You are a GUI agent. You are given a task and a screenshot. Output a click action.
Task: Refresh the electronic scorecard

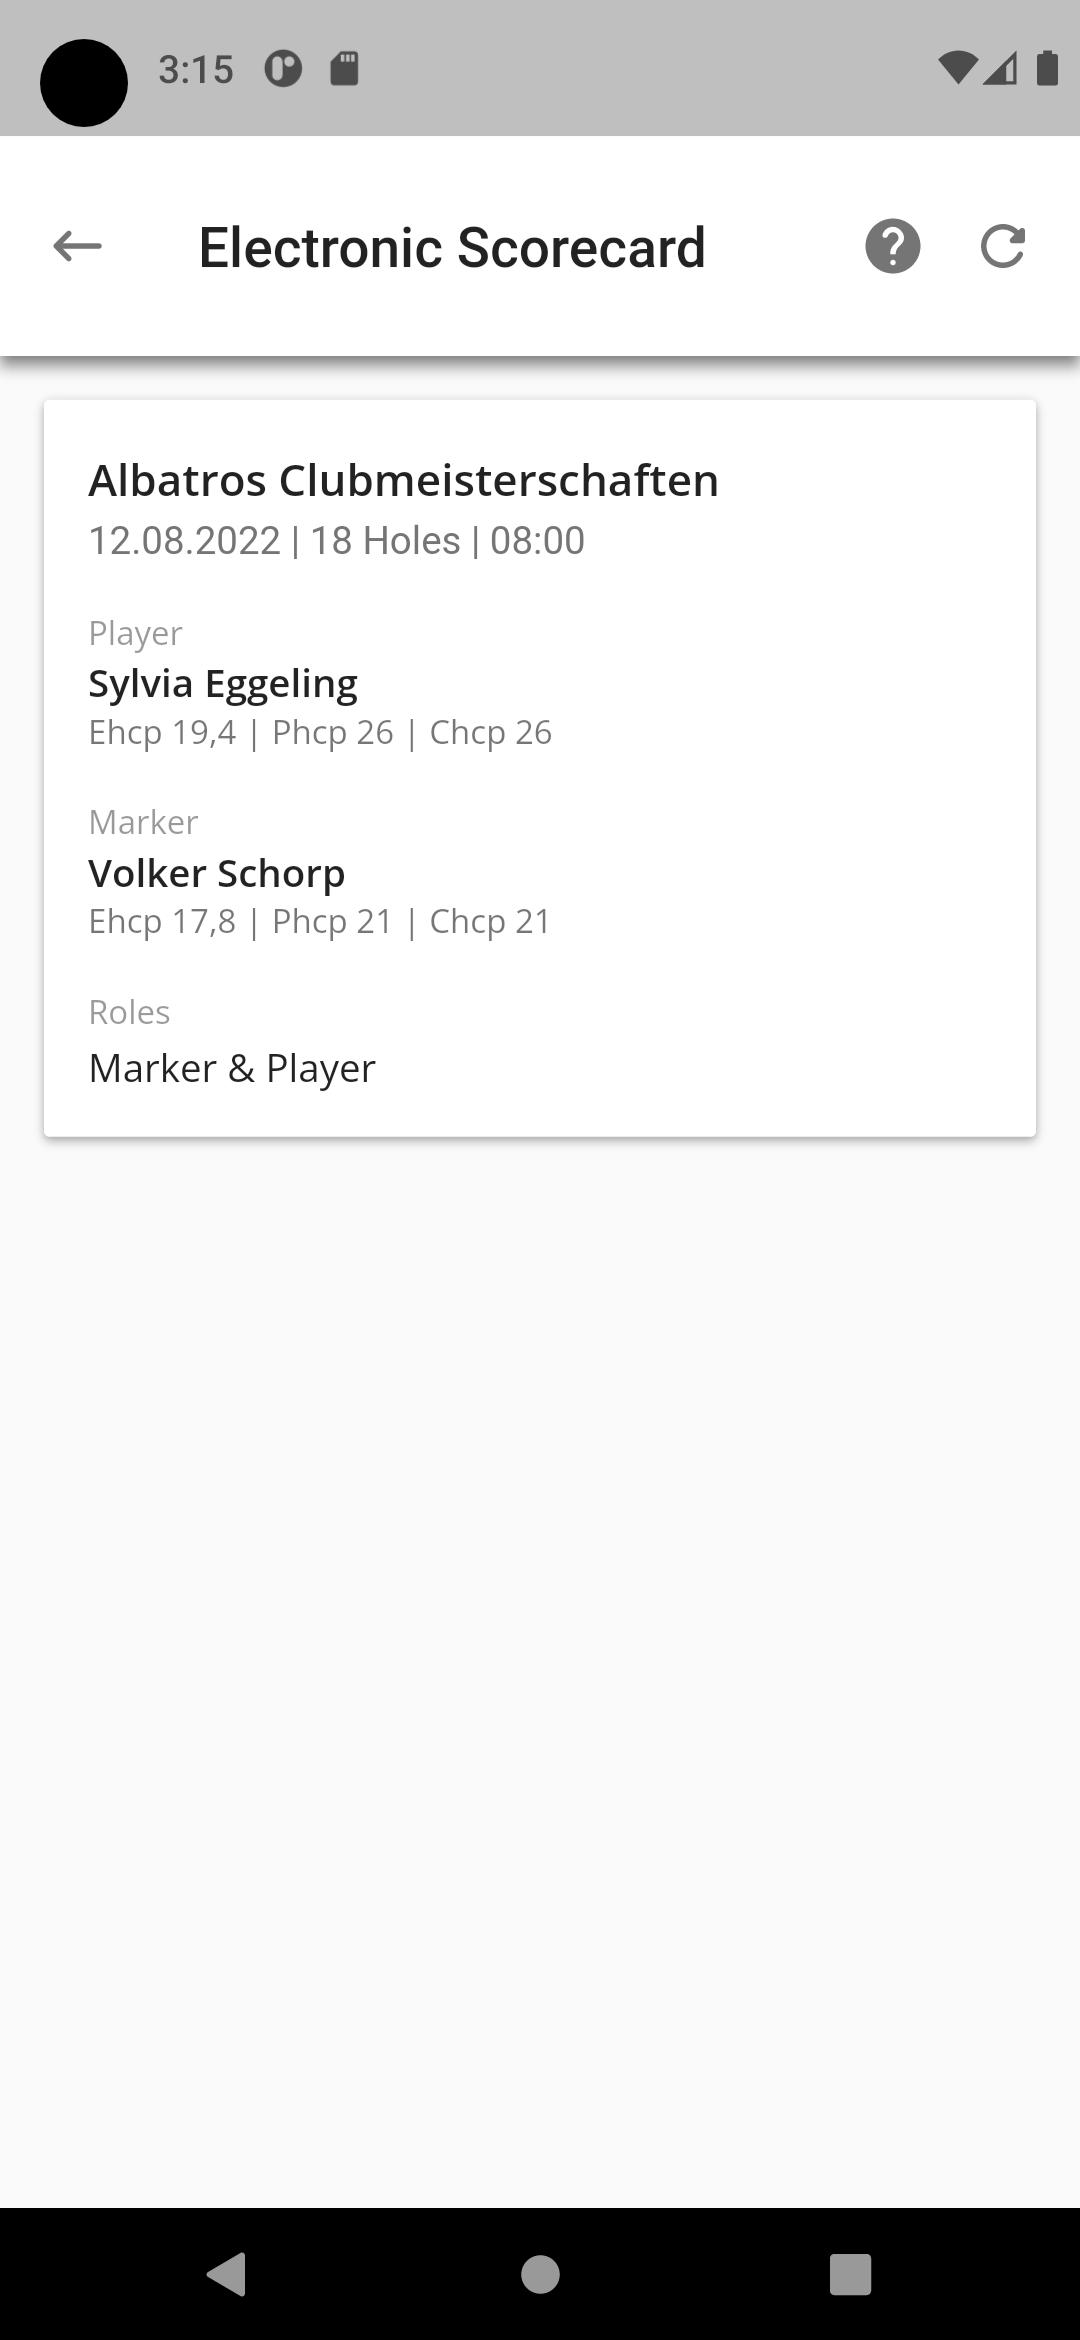click(1003, 246)
